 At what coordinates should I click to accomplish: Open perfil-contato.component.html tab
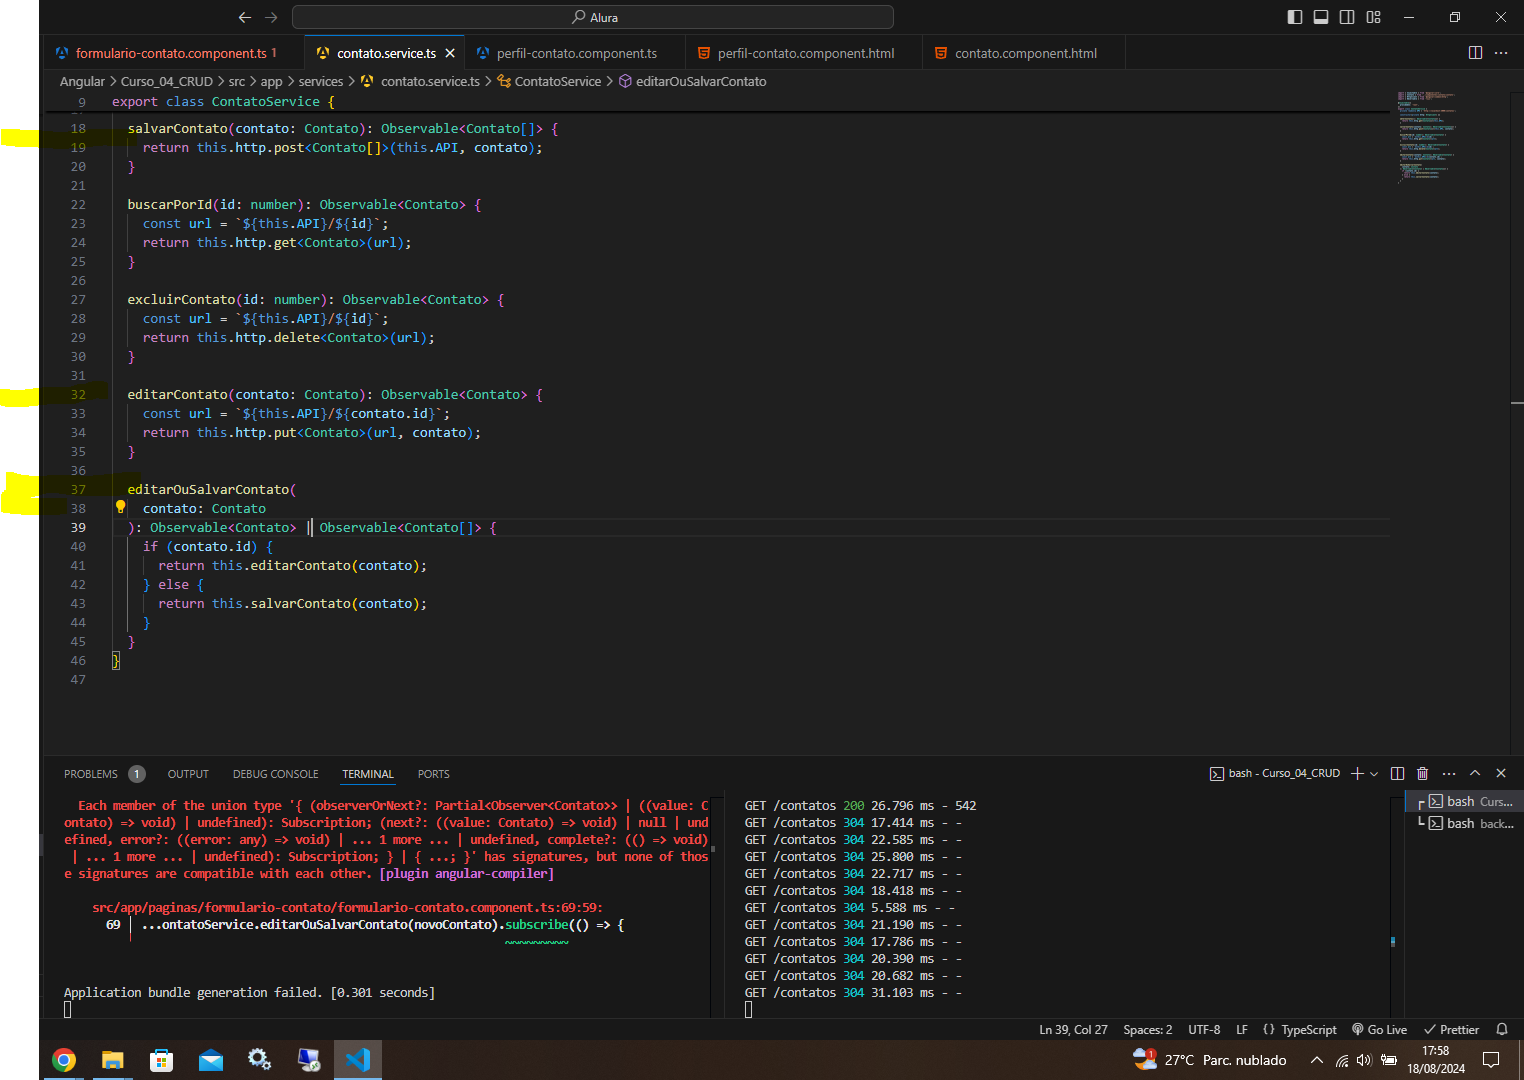click(805, 53)
